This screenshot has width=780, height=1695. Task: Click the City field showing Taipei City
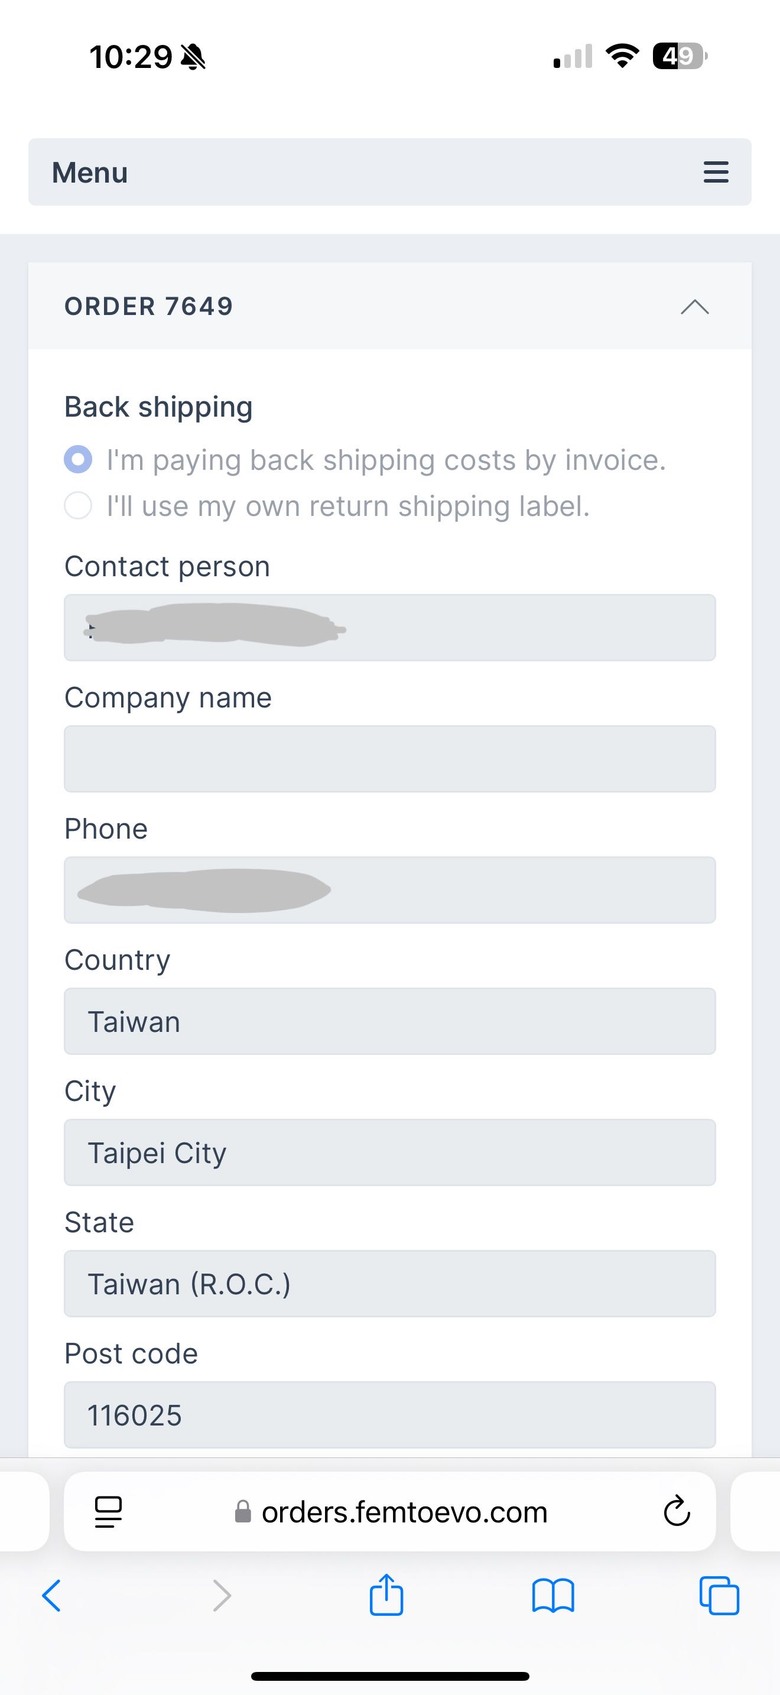tap(390, 1152)
